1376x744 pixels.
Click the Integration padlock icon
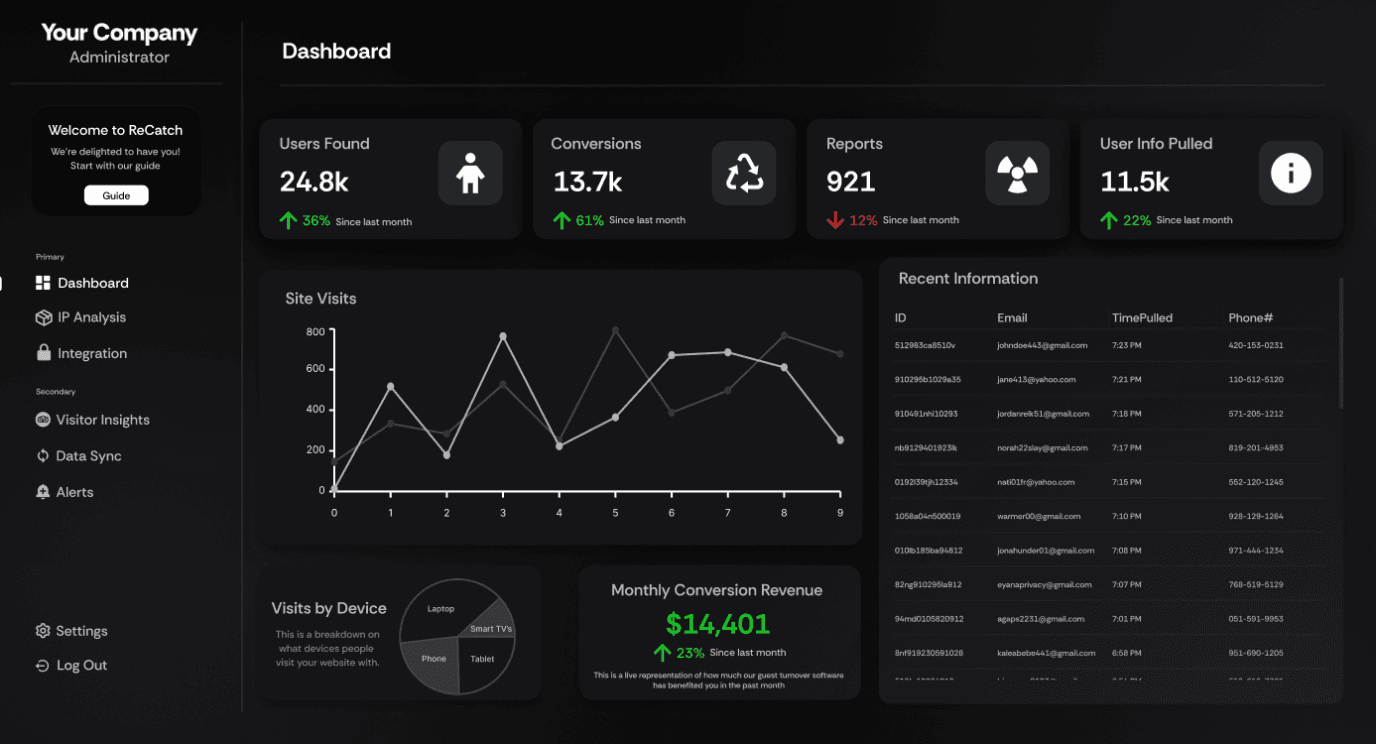click(43, 352)
